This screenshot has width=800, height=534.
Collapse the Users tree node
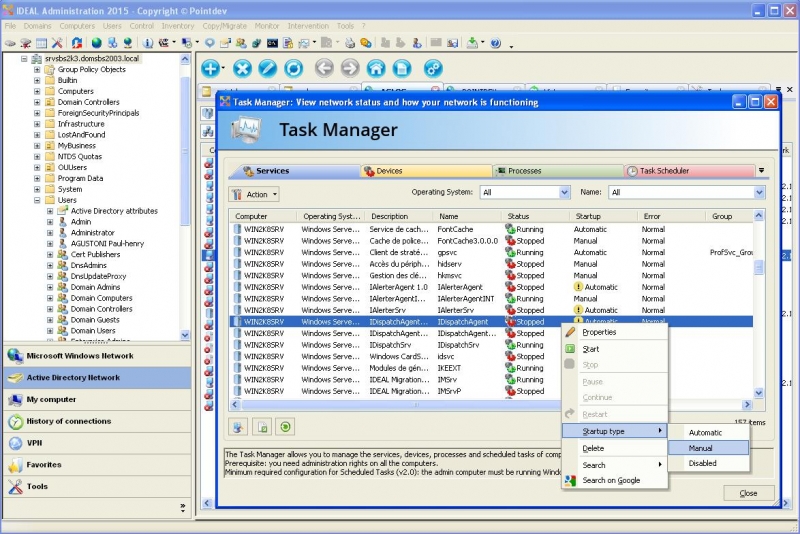coord(37,200)
